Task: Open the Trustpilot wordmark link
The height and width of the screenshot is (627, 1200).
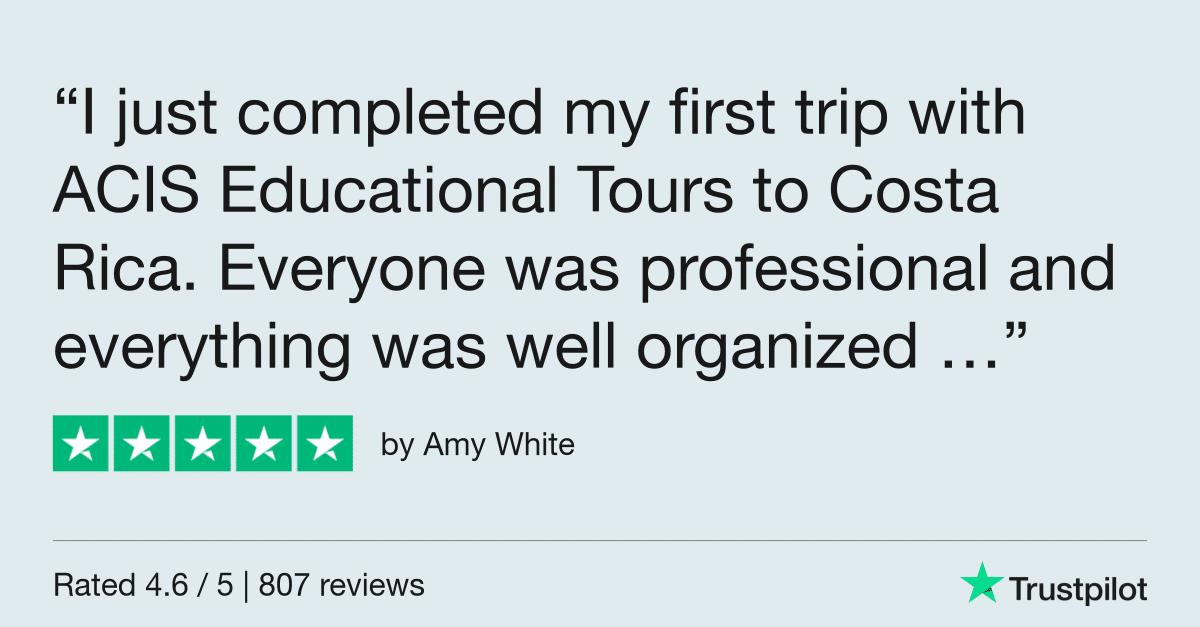Action: click(1077, 589)
